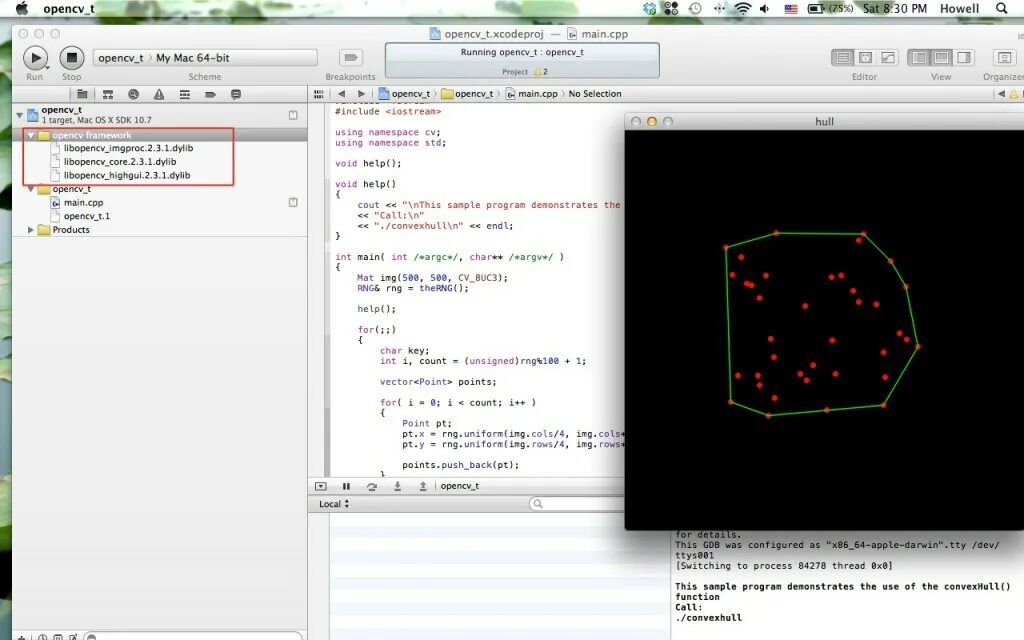Screen dimensions: 1024x640
Task: Open the Search navigator magnifier icon
Action: [x=133, y=95]
